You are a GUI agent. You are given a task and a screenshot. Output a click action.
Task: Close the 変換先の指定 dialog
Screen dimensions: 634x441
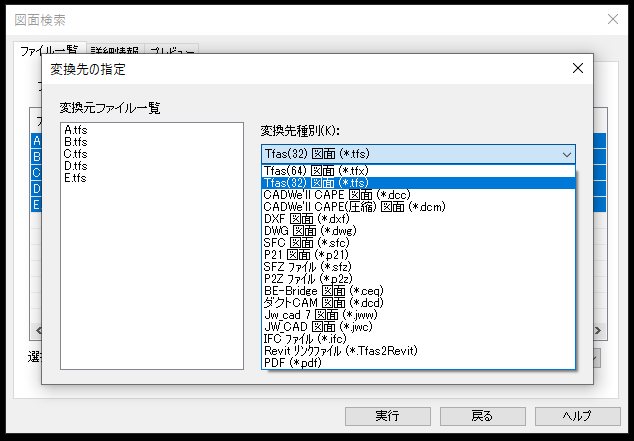577,69
